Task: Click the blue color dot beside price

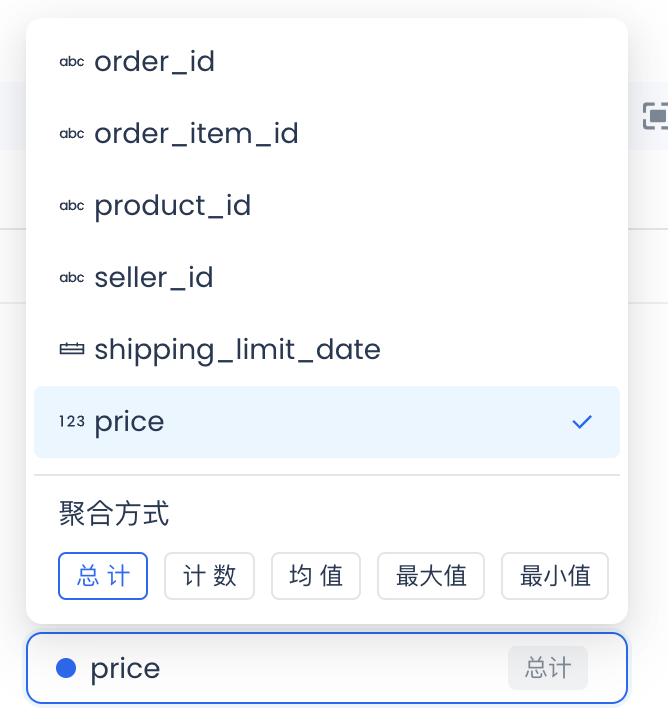Action: click(66, 668)
